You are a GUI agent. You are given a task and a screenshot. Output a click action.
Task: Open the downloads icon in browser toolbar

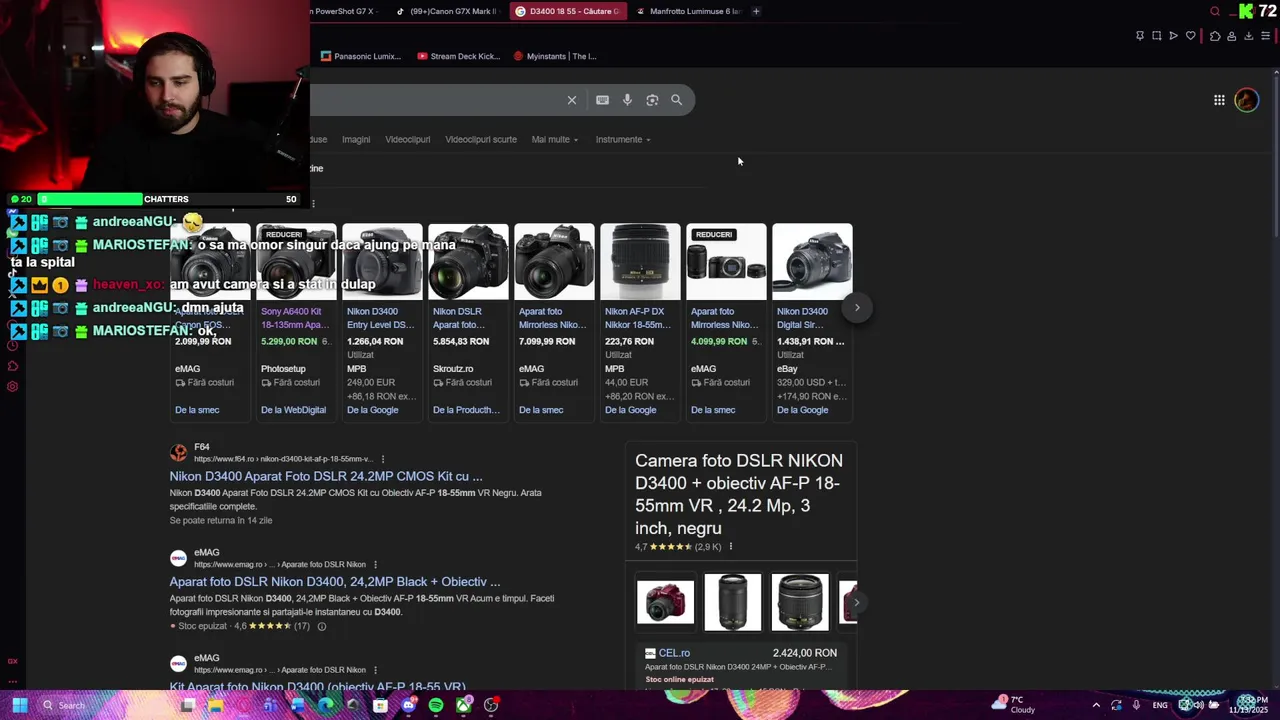point(1249,36)
